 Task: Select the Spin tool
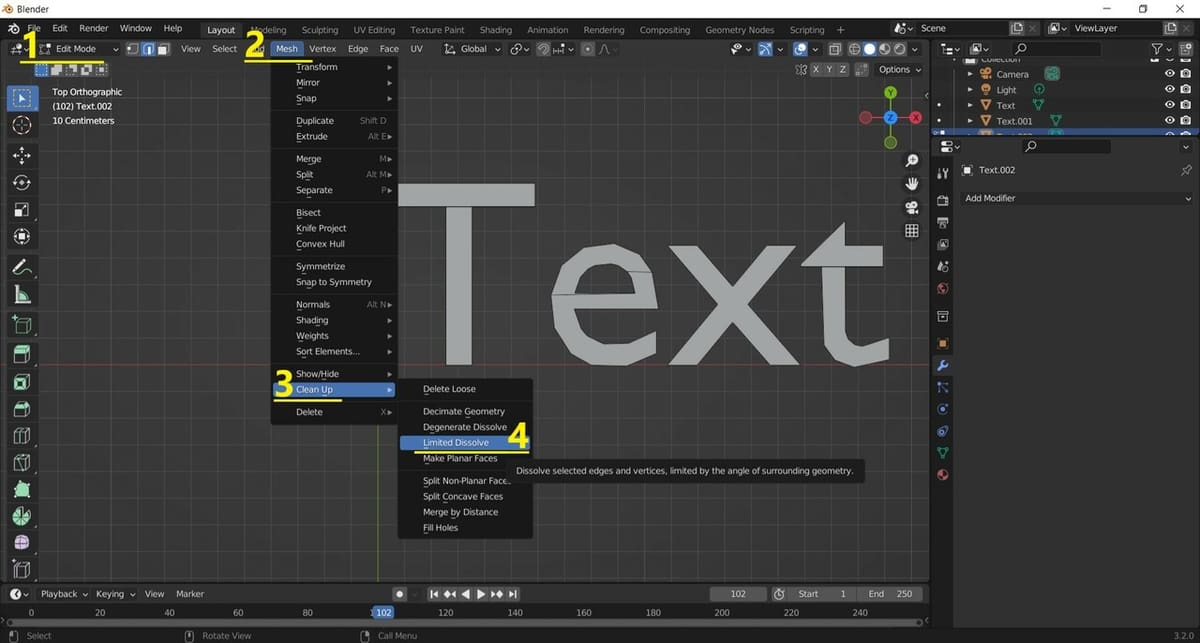[x=22, y=518]
